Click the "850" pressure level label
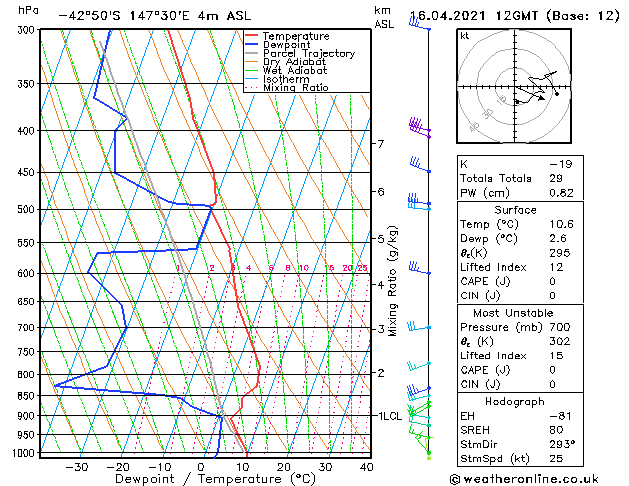This screenshot has height=486, width=629. (x=28, y=396)
